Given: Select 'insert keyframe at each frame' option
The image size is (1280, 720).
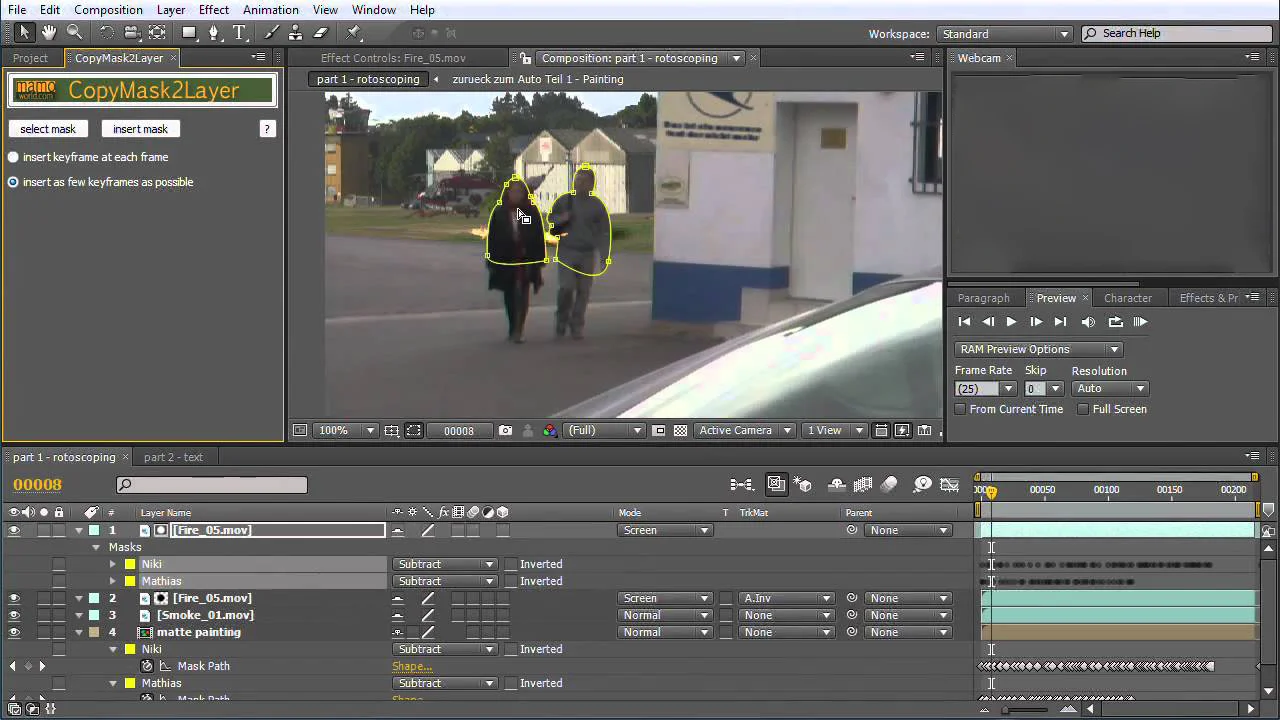Looking at the screenshot, I should point(13,157).
